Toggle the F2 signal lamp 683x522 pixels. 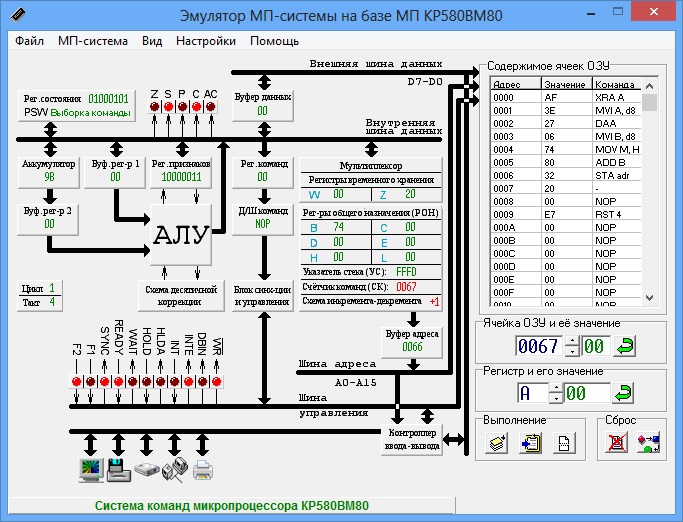(x=77, y=382)
